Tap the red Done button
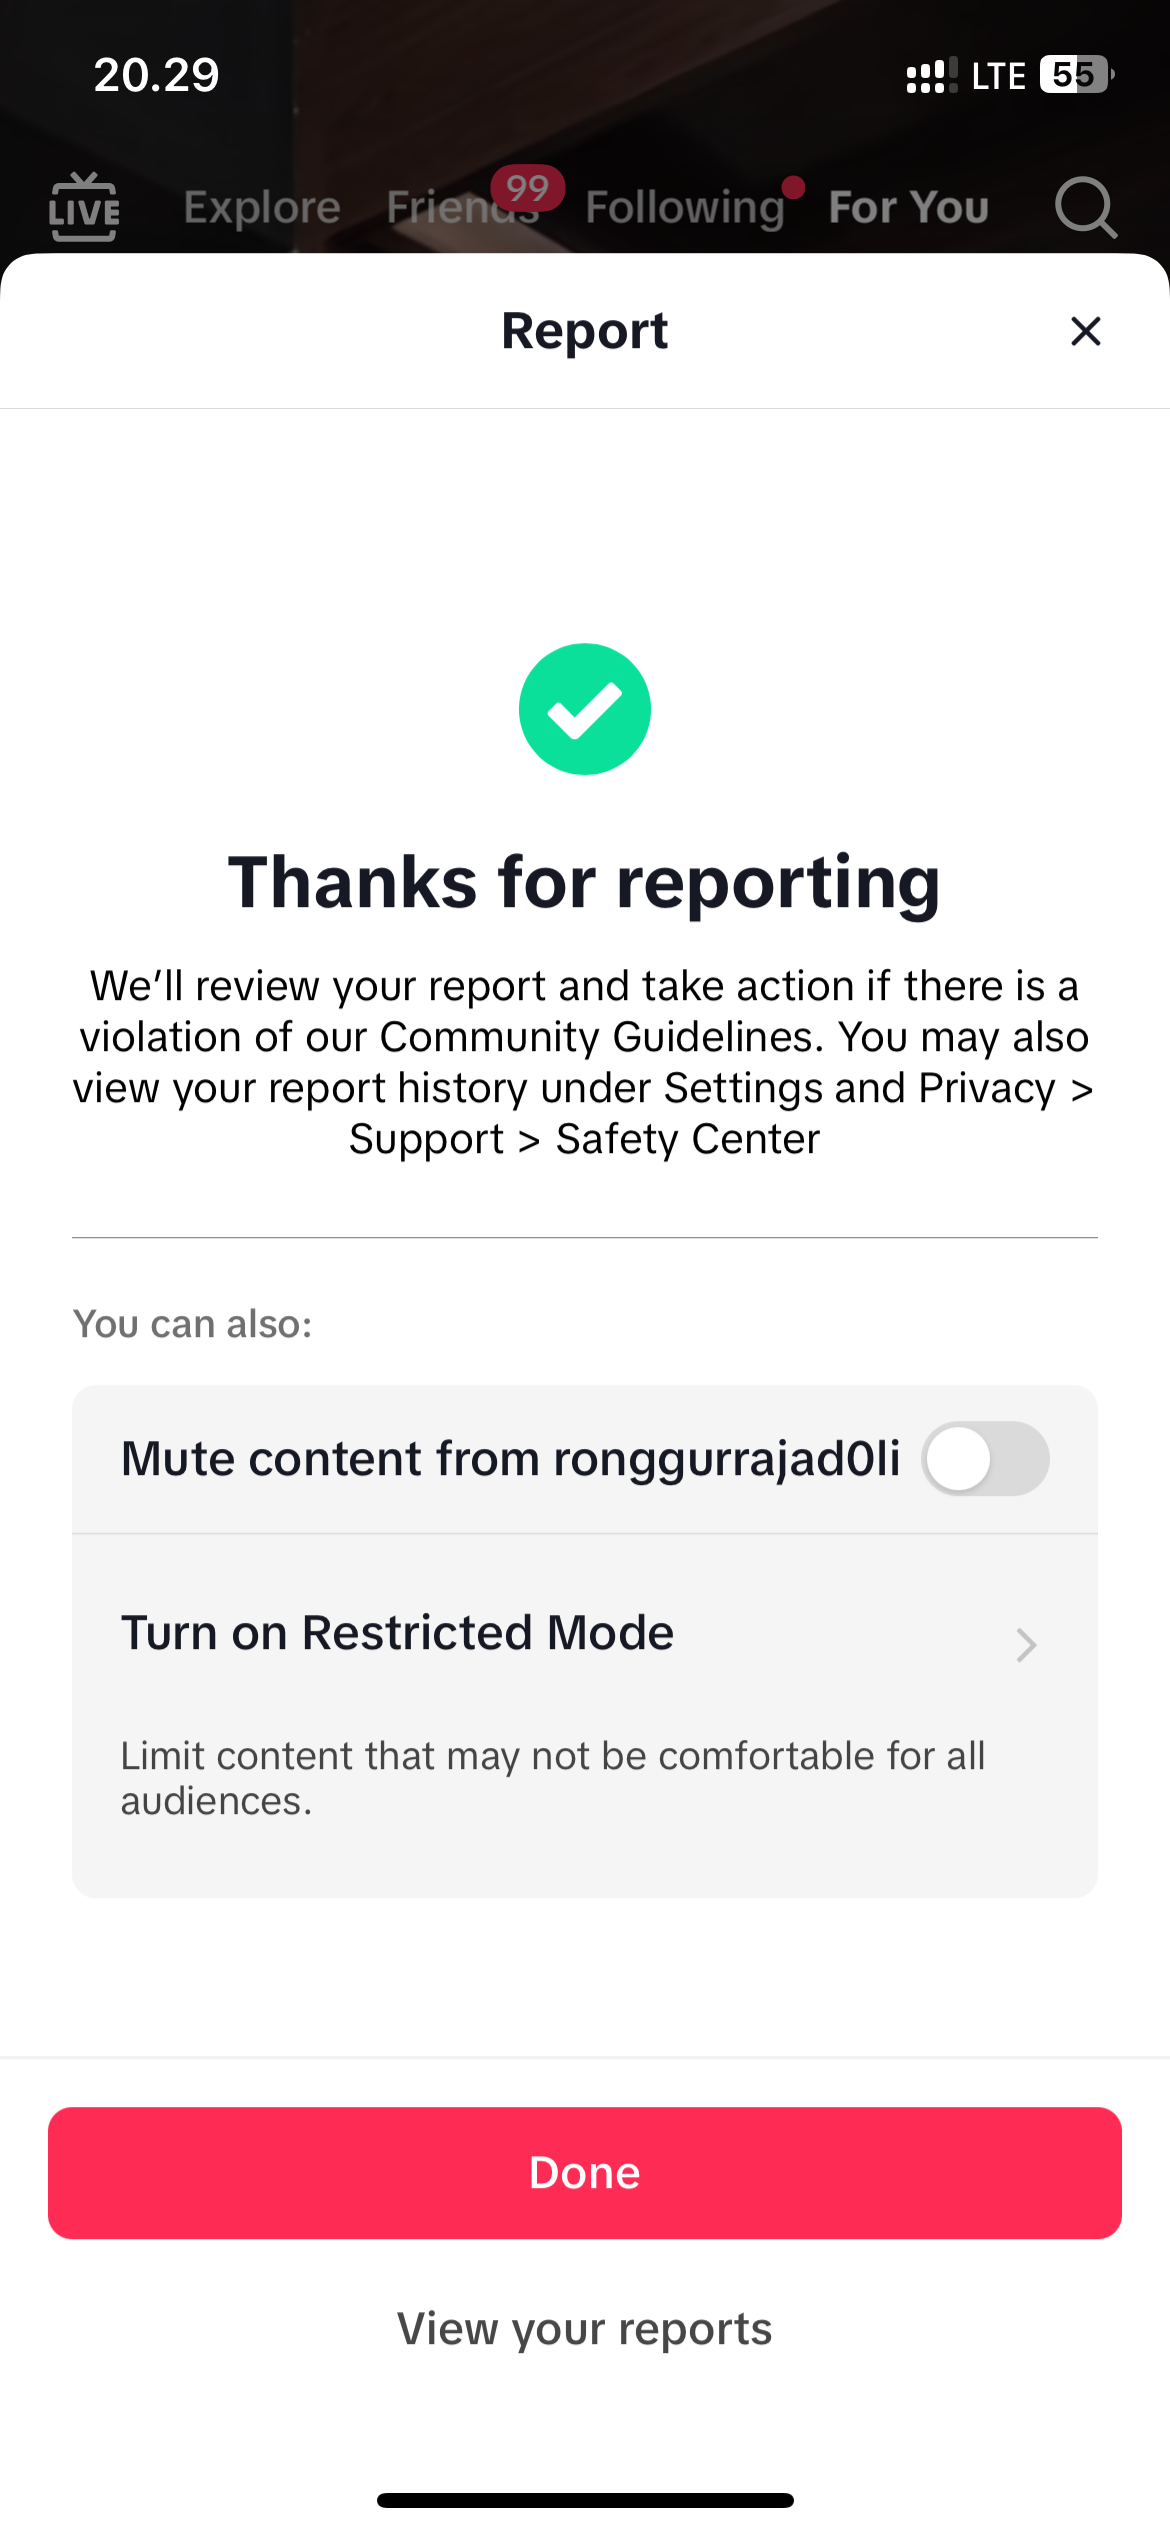Image resolution: width=1170 pixels, height=2532 pixels. coord(585,2173)
